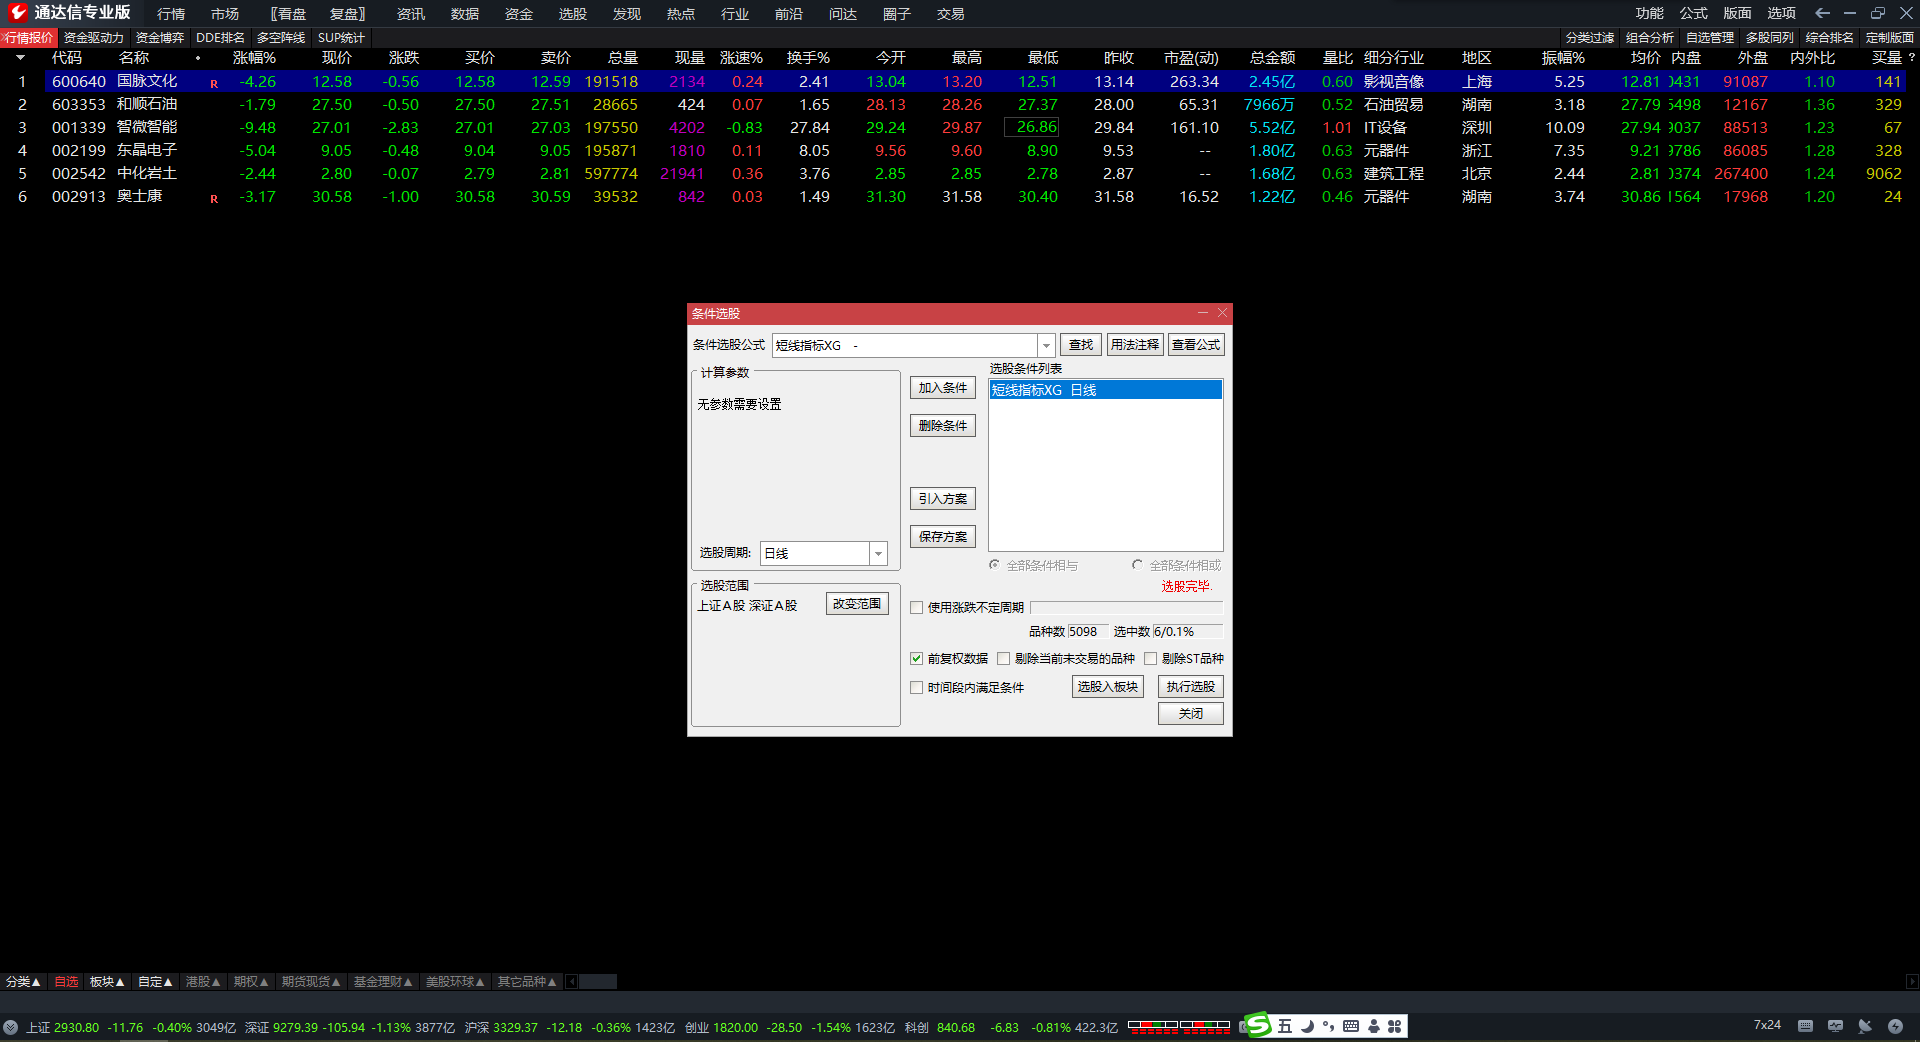The width and height of the screenshot is (1920, 1042).
Task: Click the red-green market breadth bar indicator
Action: point(1179,1026)
